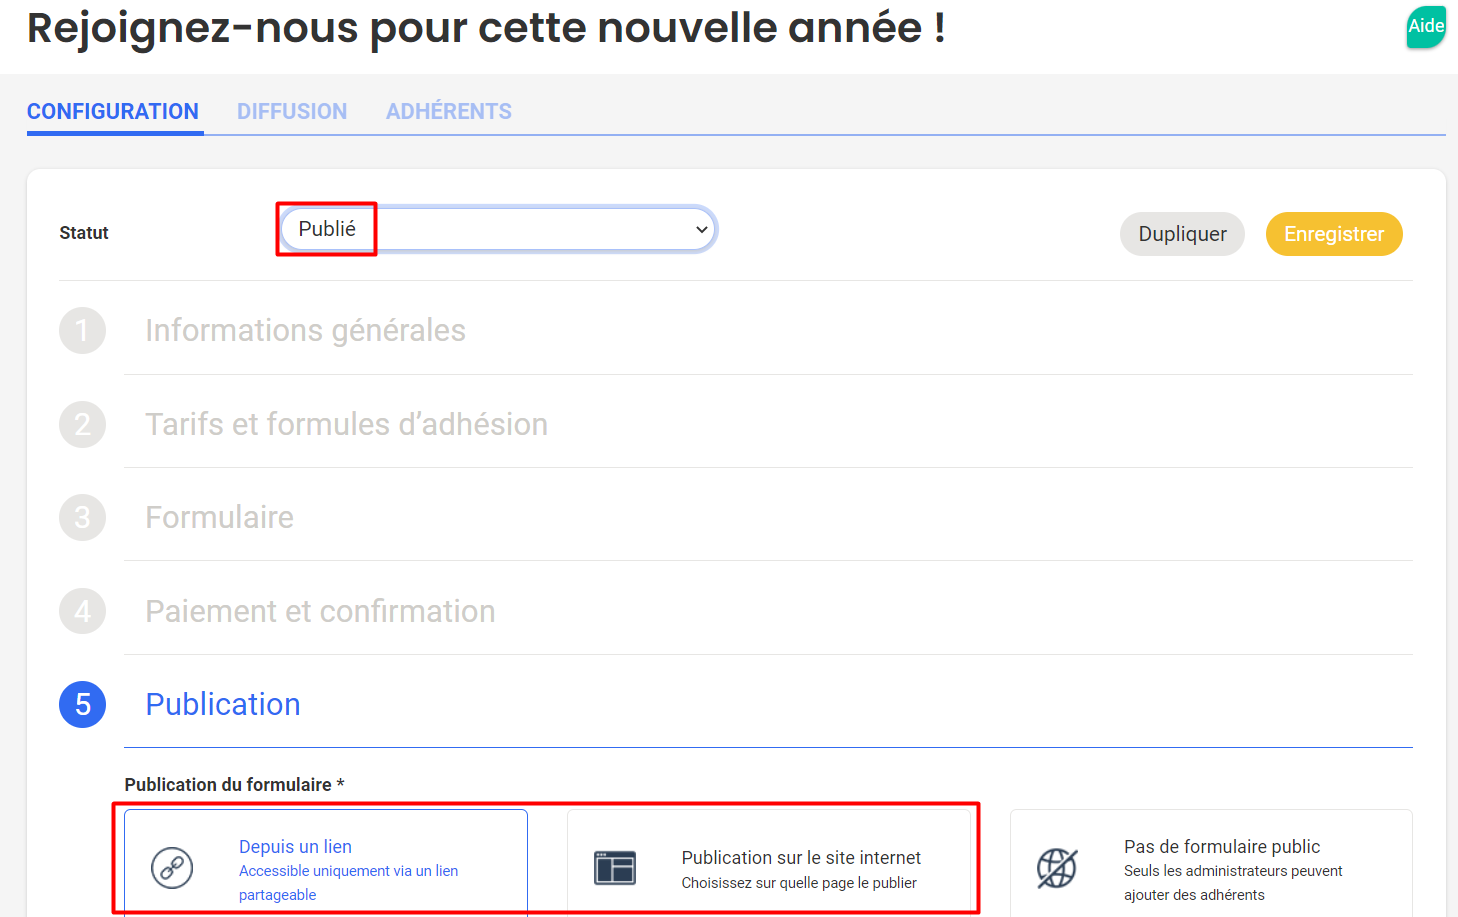Switch to the DIFFUSION tab
Viewport: 1458px width, 917px height.
(292, 111)
